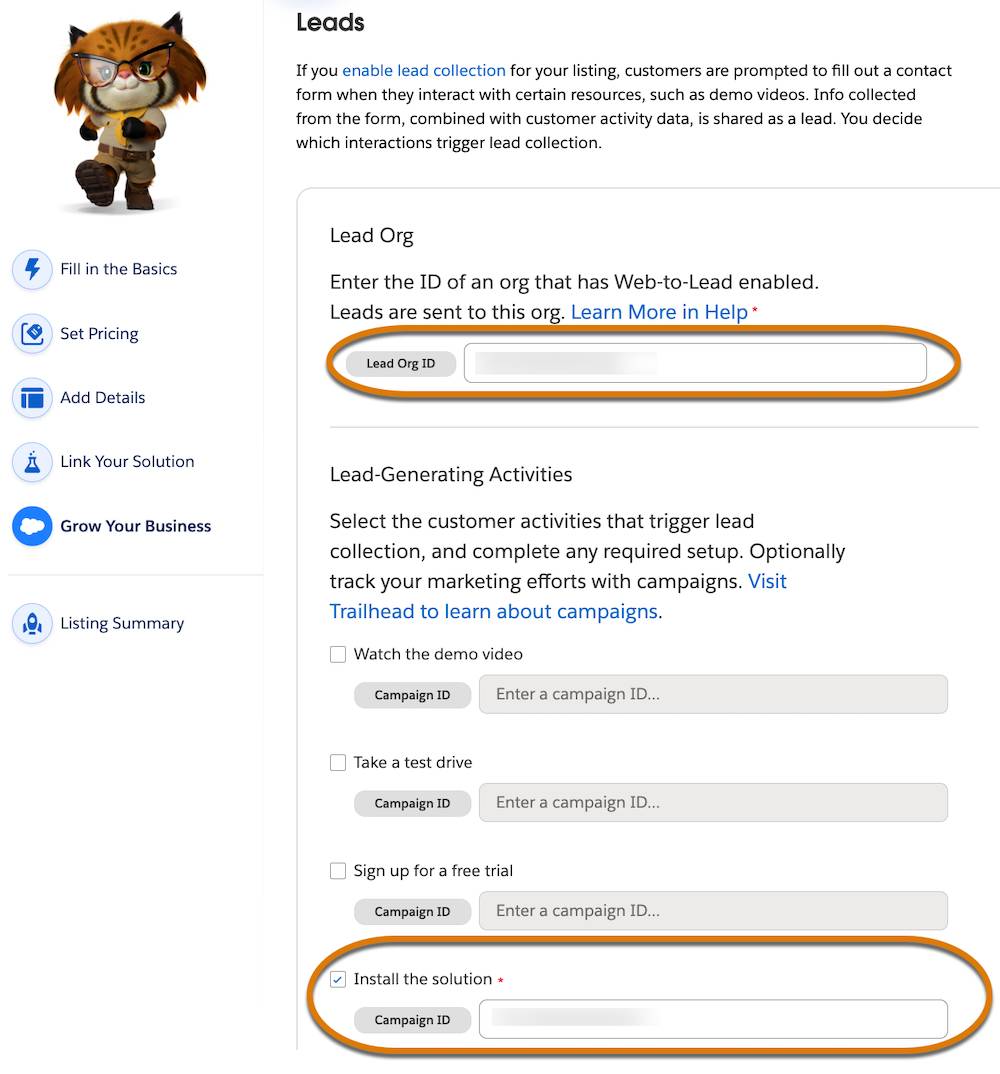Screen dimensions: 1000x1074
Task: Enable Sign up for a free trial
Action: (x=338, y=871)
